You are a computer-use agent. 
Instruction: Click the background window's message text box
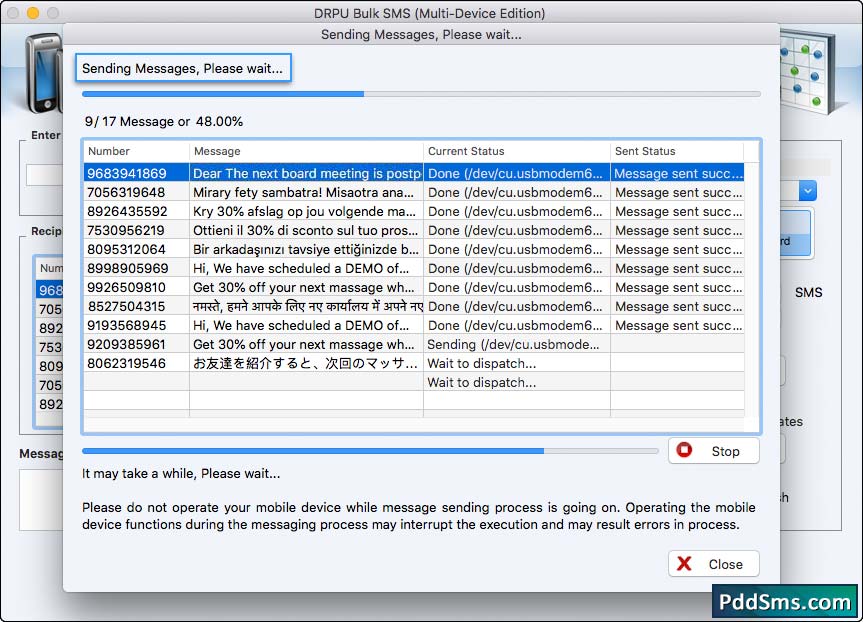click(x=41, y=500)
